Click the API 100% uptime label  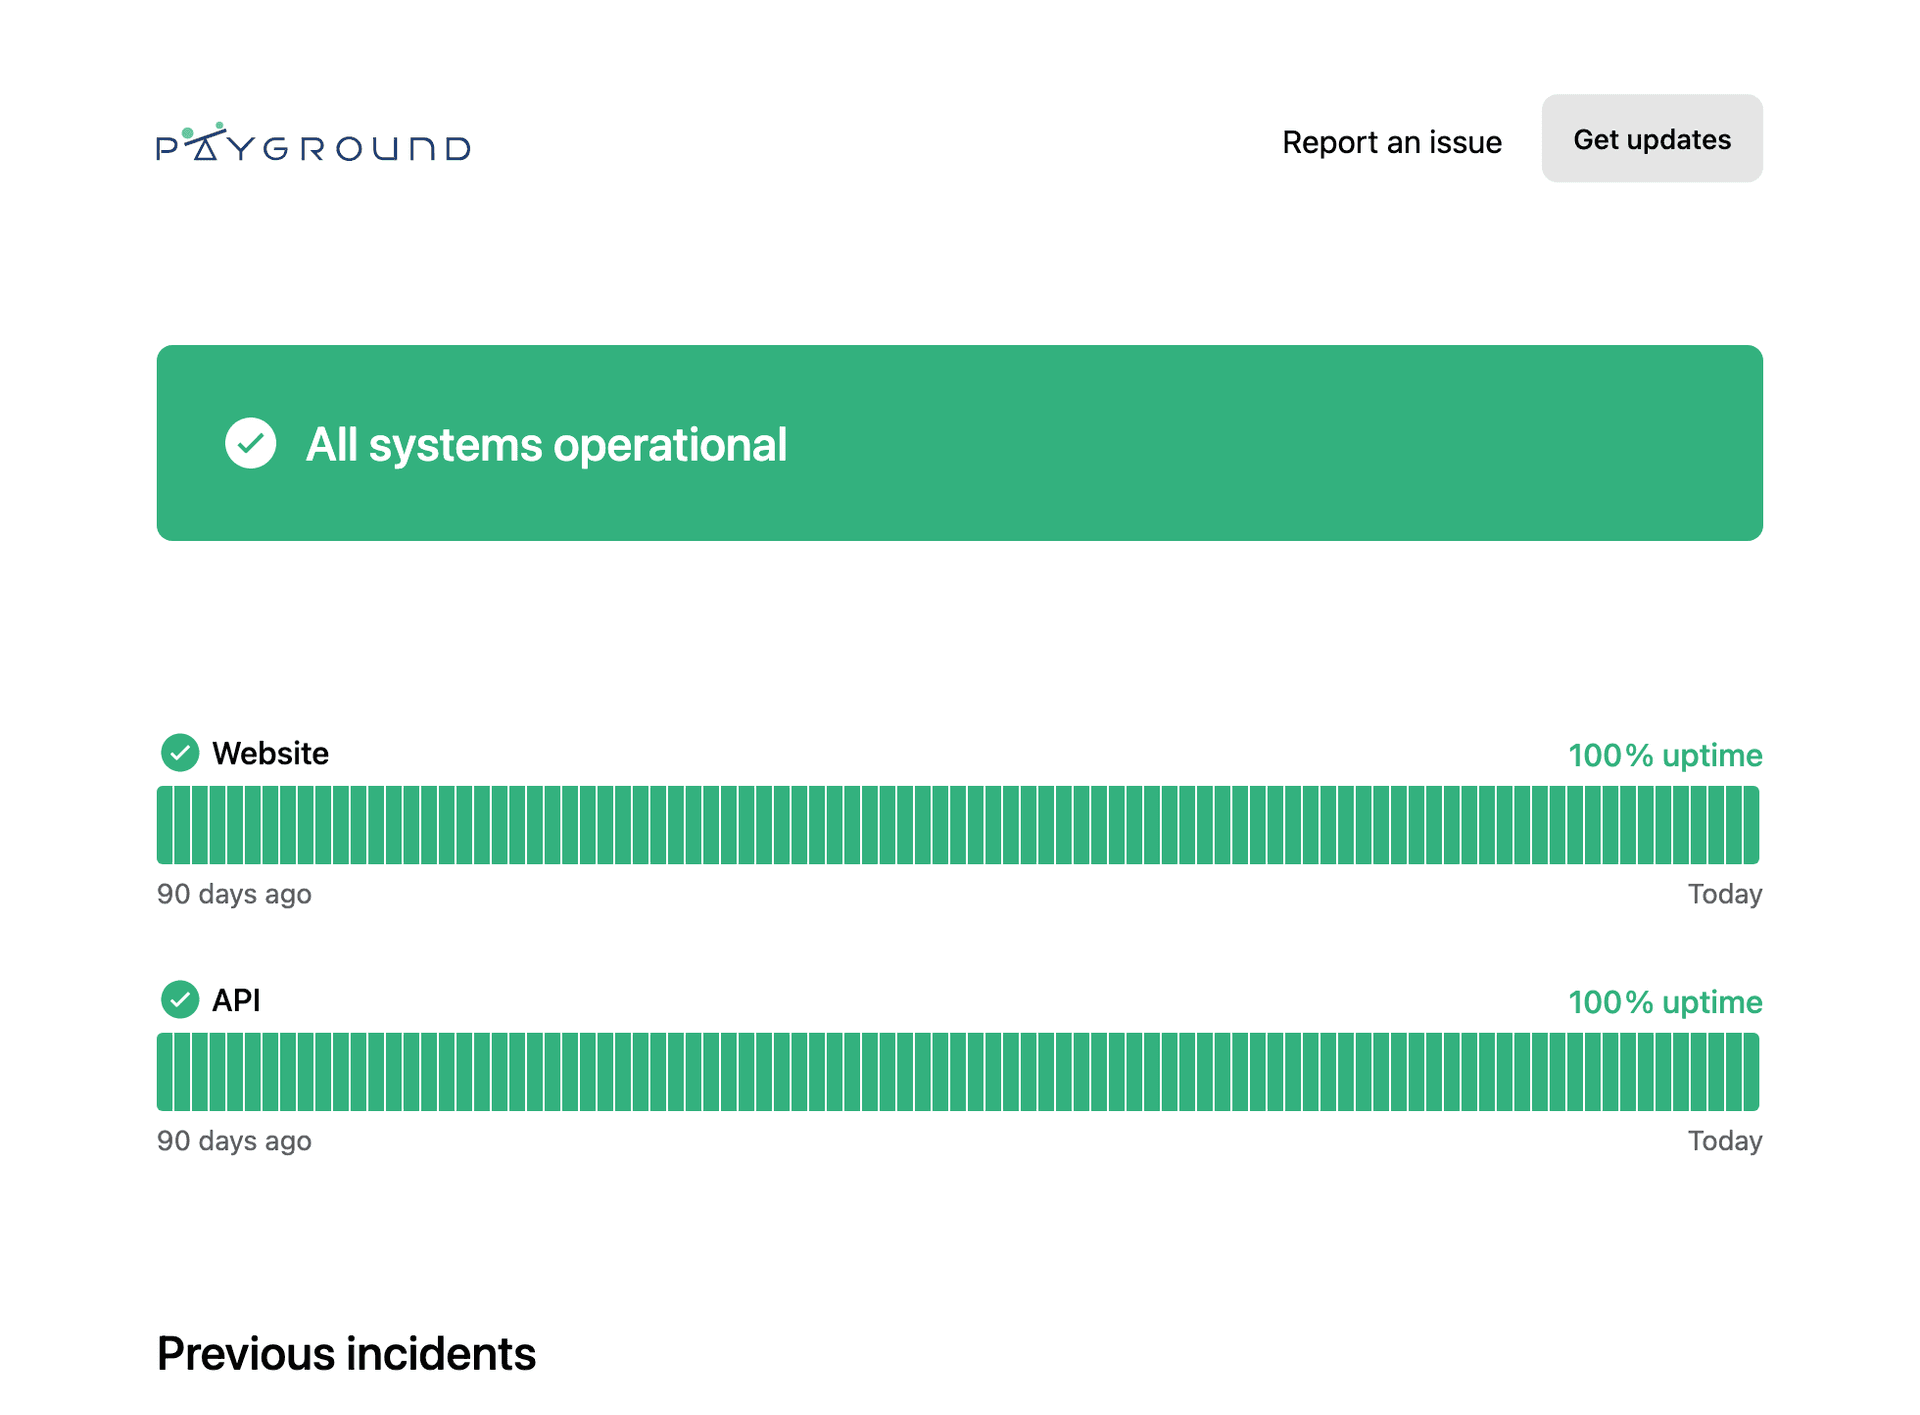pyautogui.click(x=1665, y=1002)
